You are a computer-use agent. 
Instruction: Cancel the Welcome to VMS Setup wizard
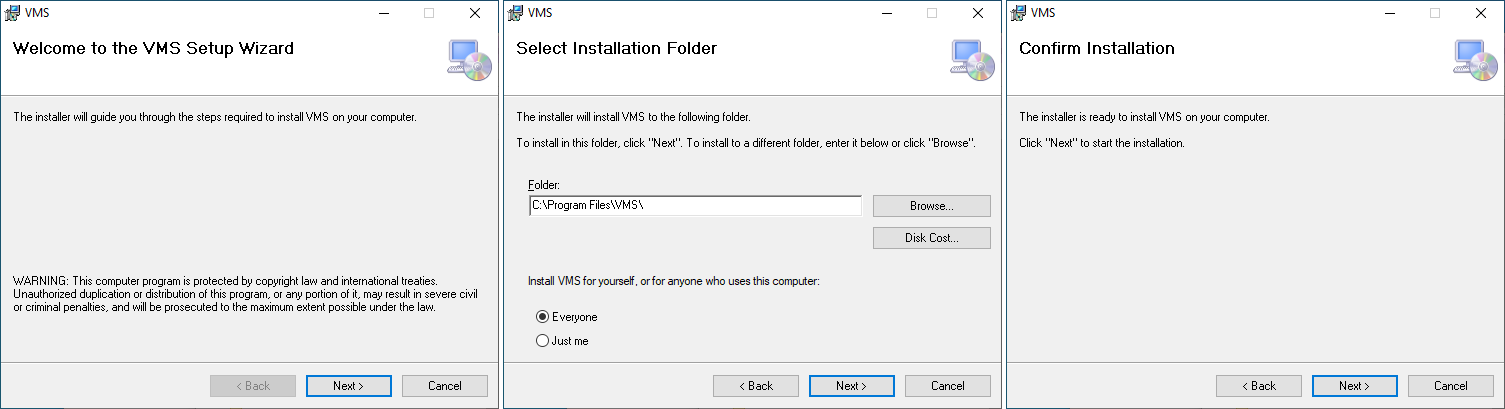click(x=445, y=386)
